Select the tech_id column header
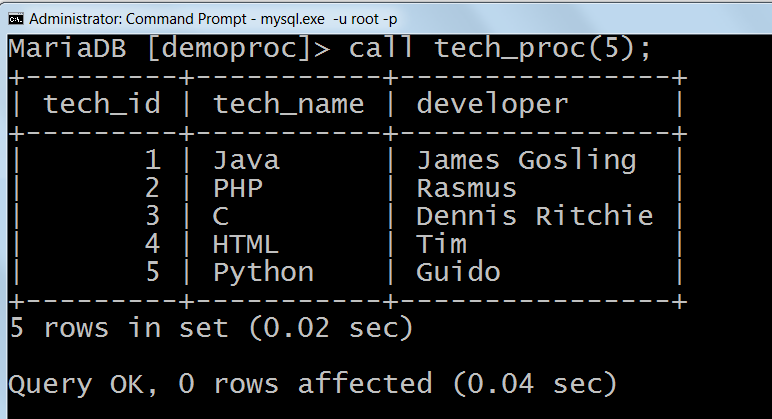Image resolution: width=772 pixels, height=419 pixels. [x=102, y=104]
